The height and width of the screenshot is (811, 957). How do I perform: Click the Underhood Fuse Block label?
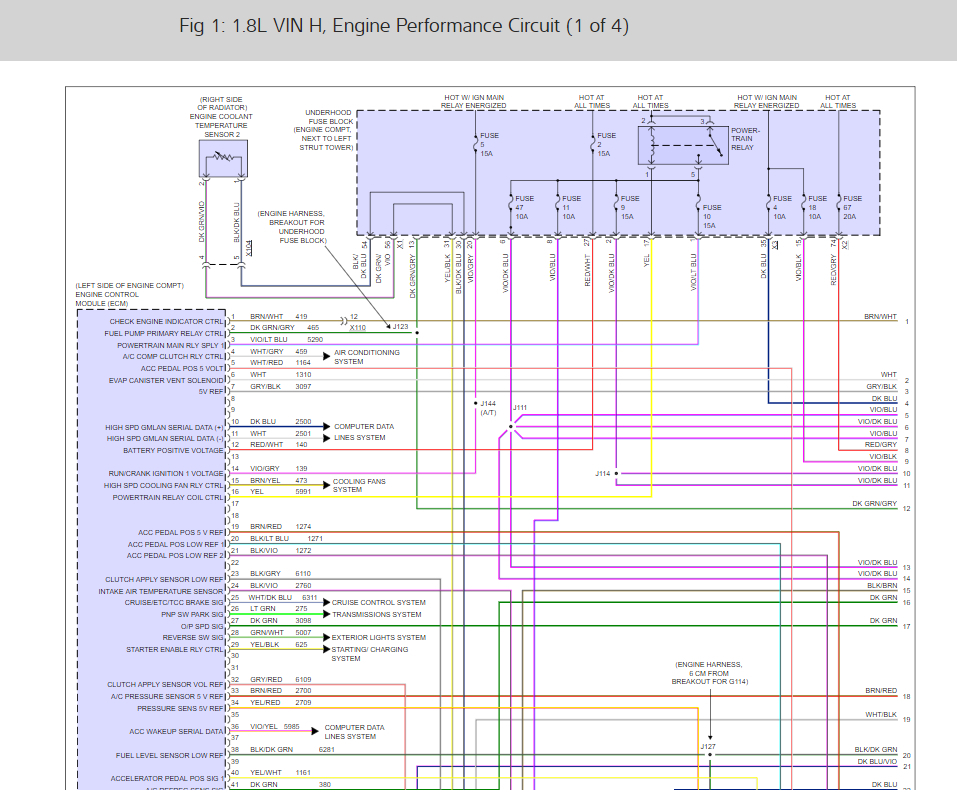pos(328,129)
